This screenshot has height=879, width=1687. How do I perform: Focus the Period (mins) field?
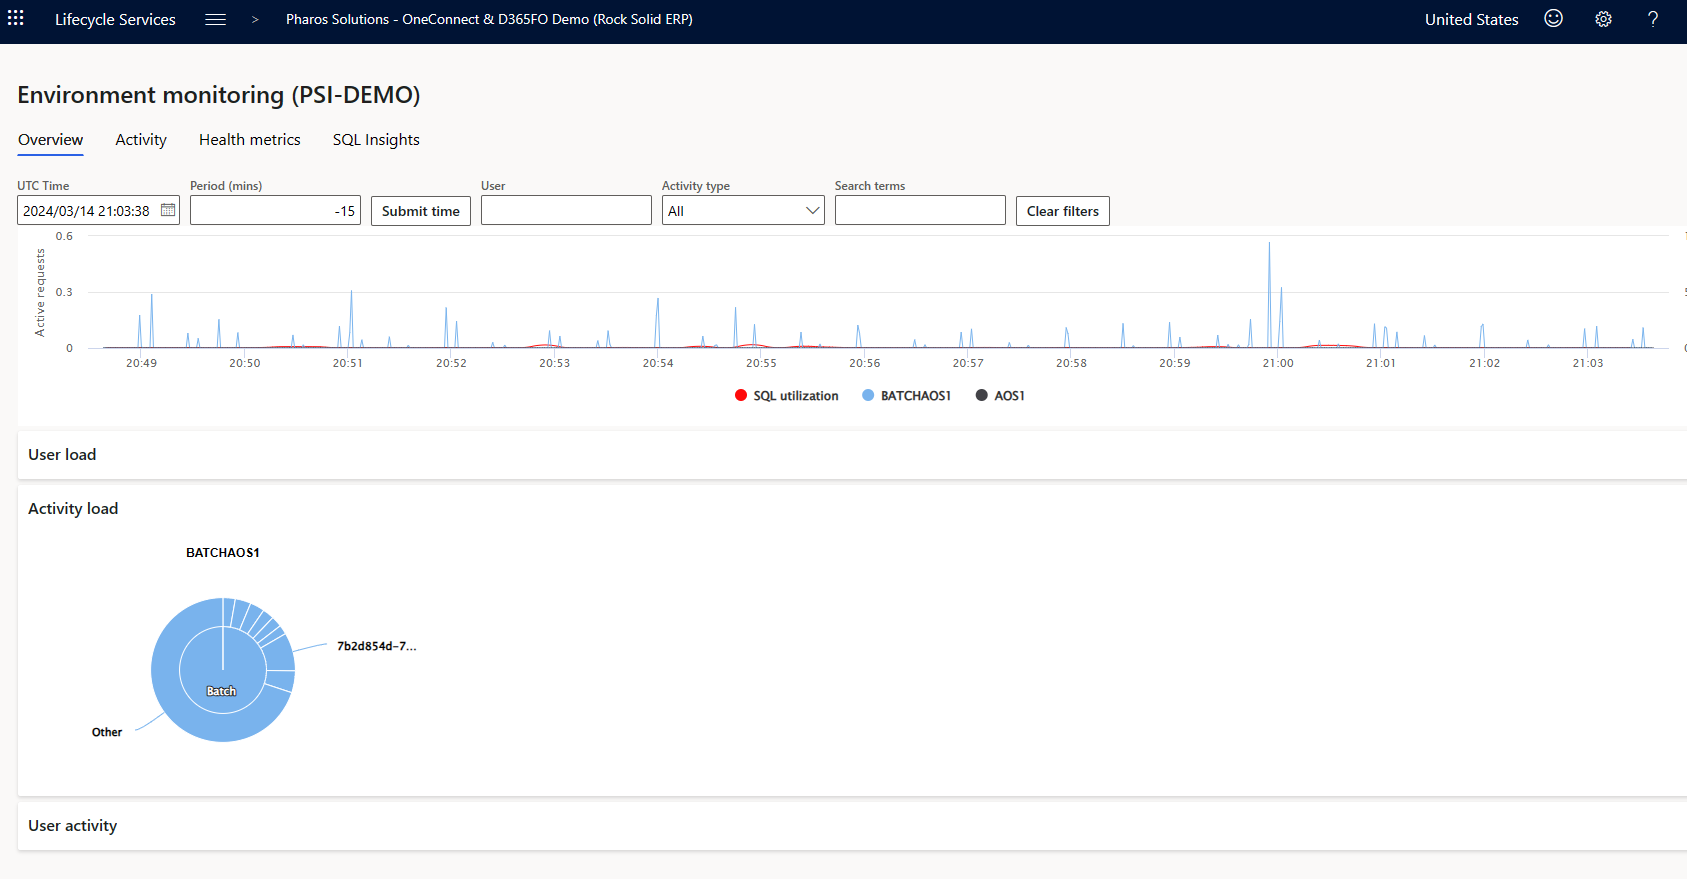(x=275, y=210)
